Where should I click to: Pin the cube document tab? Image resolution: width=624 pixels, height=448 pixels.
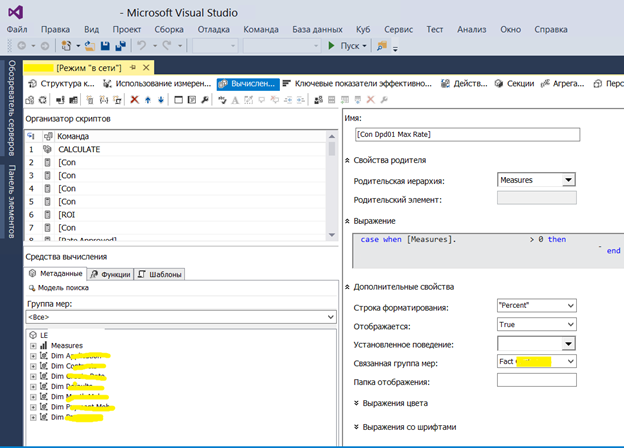pyautogui.click(x=133, y=68)
